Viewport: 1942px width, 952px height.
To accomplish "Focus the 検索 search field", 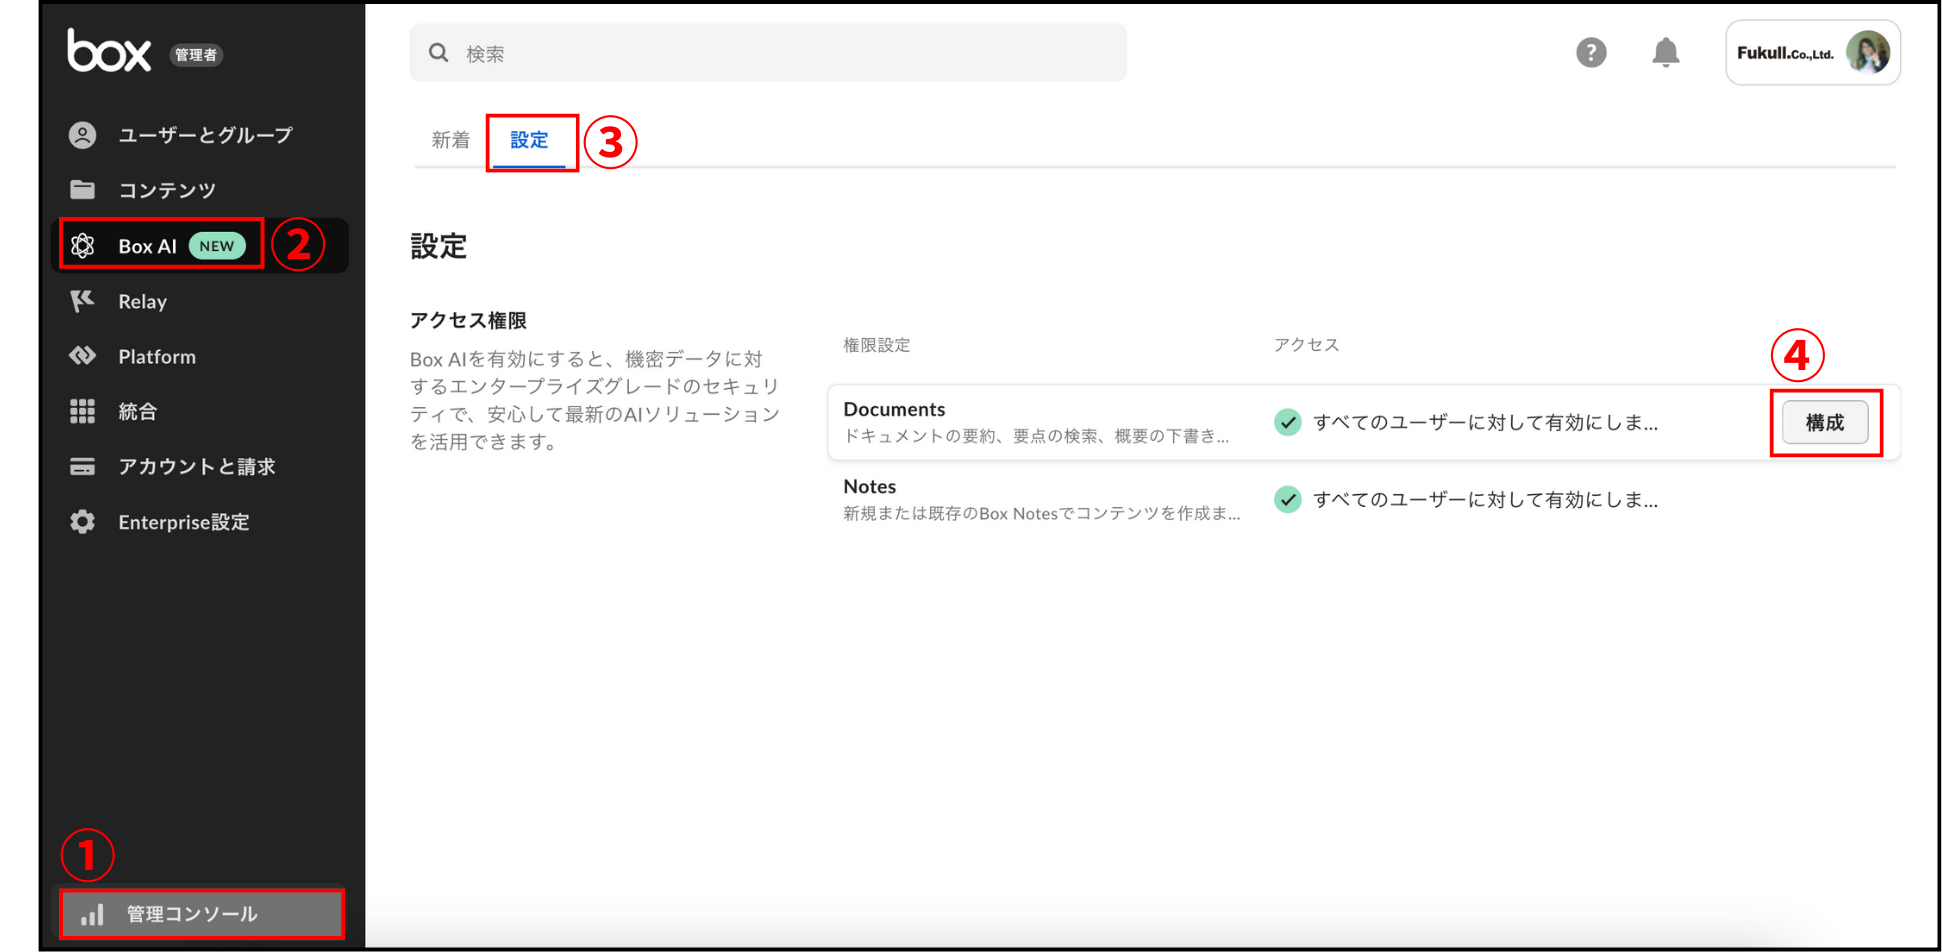I will (767, 53).
